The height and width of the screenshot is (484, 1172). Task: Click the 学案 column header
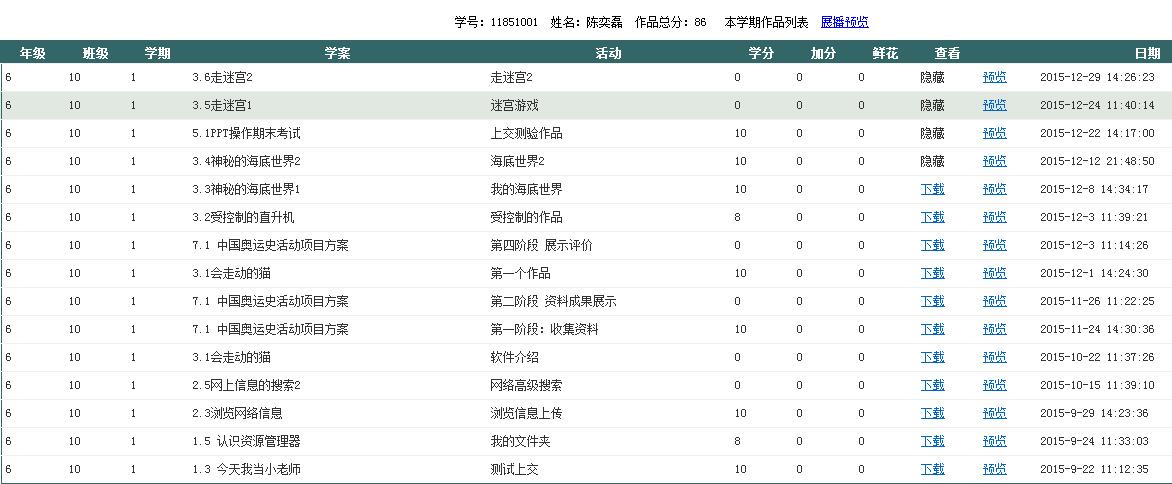tap(337, 54)
